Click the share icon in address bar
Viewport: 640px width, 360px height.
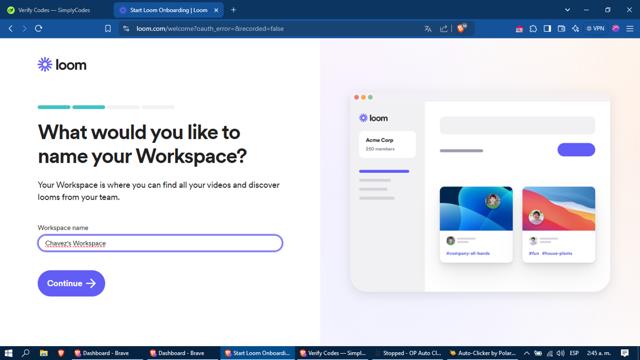tap(443, 29)
